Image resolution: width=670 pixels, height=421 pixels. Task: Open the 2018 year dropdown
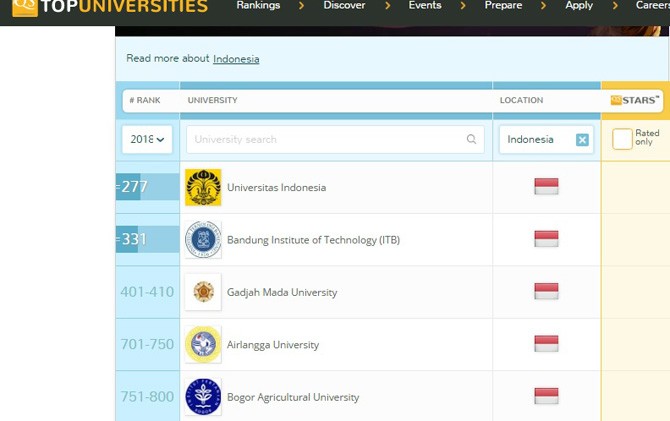tap(147, 139)
